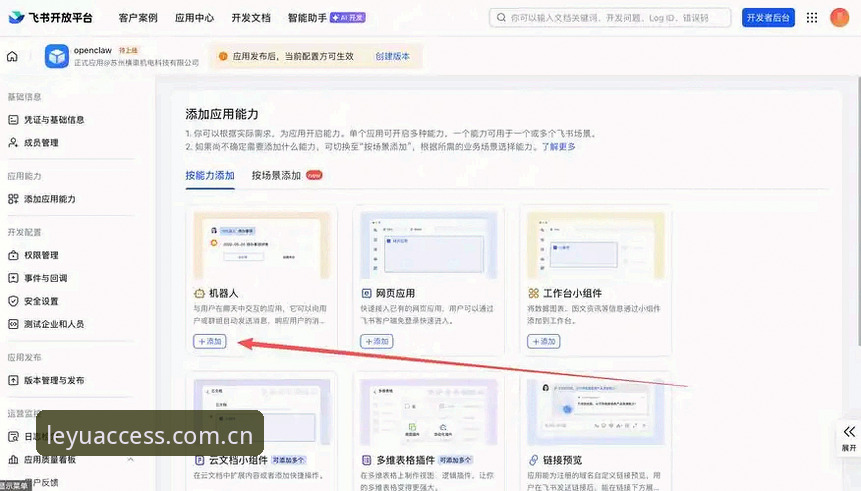Screen dimensions: 861x491
Task: Click the 应用质量看板 chart icon
Action: [x=13, y=460]
